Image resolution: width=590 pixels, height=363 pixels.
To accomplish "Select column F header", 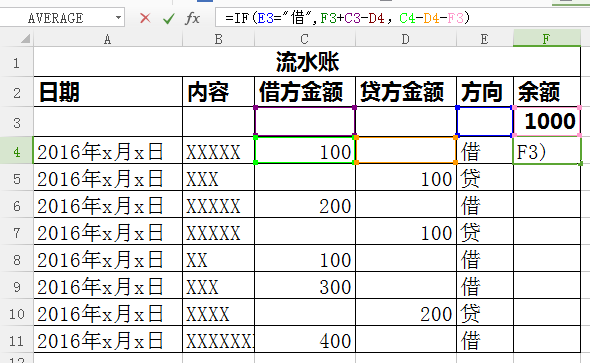I will click(547, 39).
